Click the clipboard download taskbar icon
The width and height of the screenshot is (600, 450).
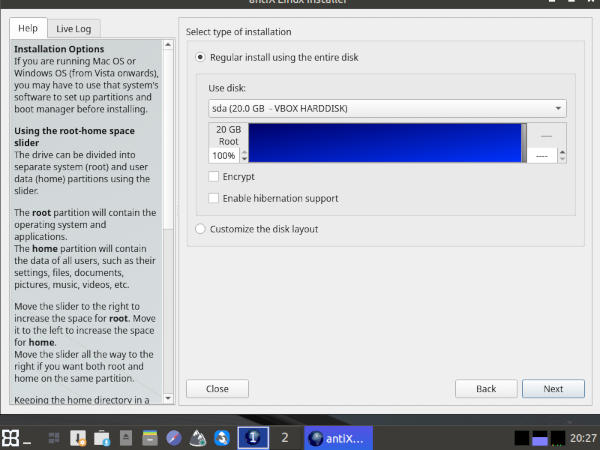click(101, 437)
